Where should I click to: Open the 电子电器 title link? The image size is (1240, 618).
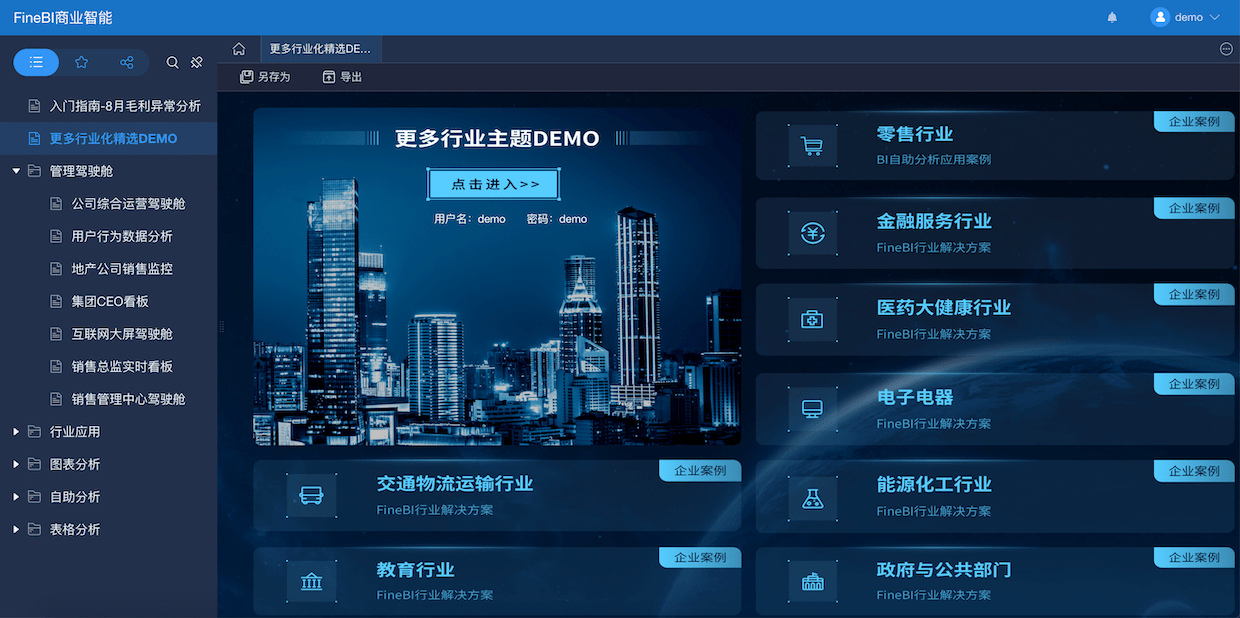pos(915,397)
